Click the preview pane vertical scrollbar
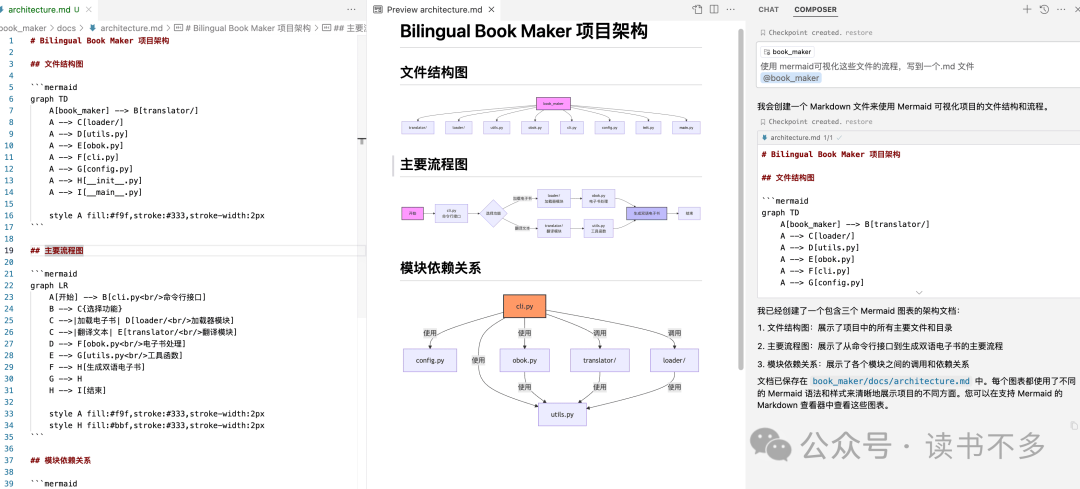Viewport: 1080px width, 489px height. click(x=740, y=198)
